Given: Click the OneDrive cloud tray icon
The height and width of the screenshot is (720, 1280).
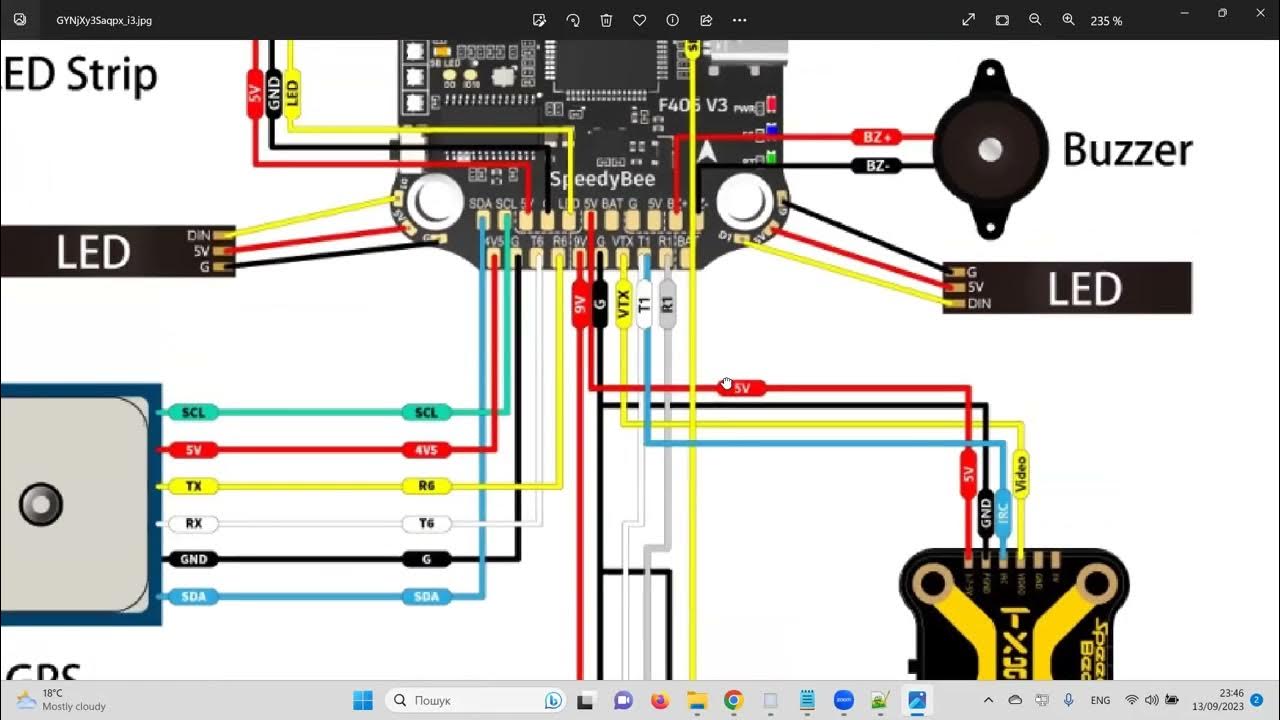Looking at the screenshot, I should (x=1015, y=700).
